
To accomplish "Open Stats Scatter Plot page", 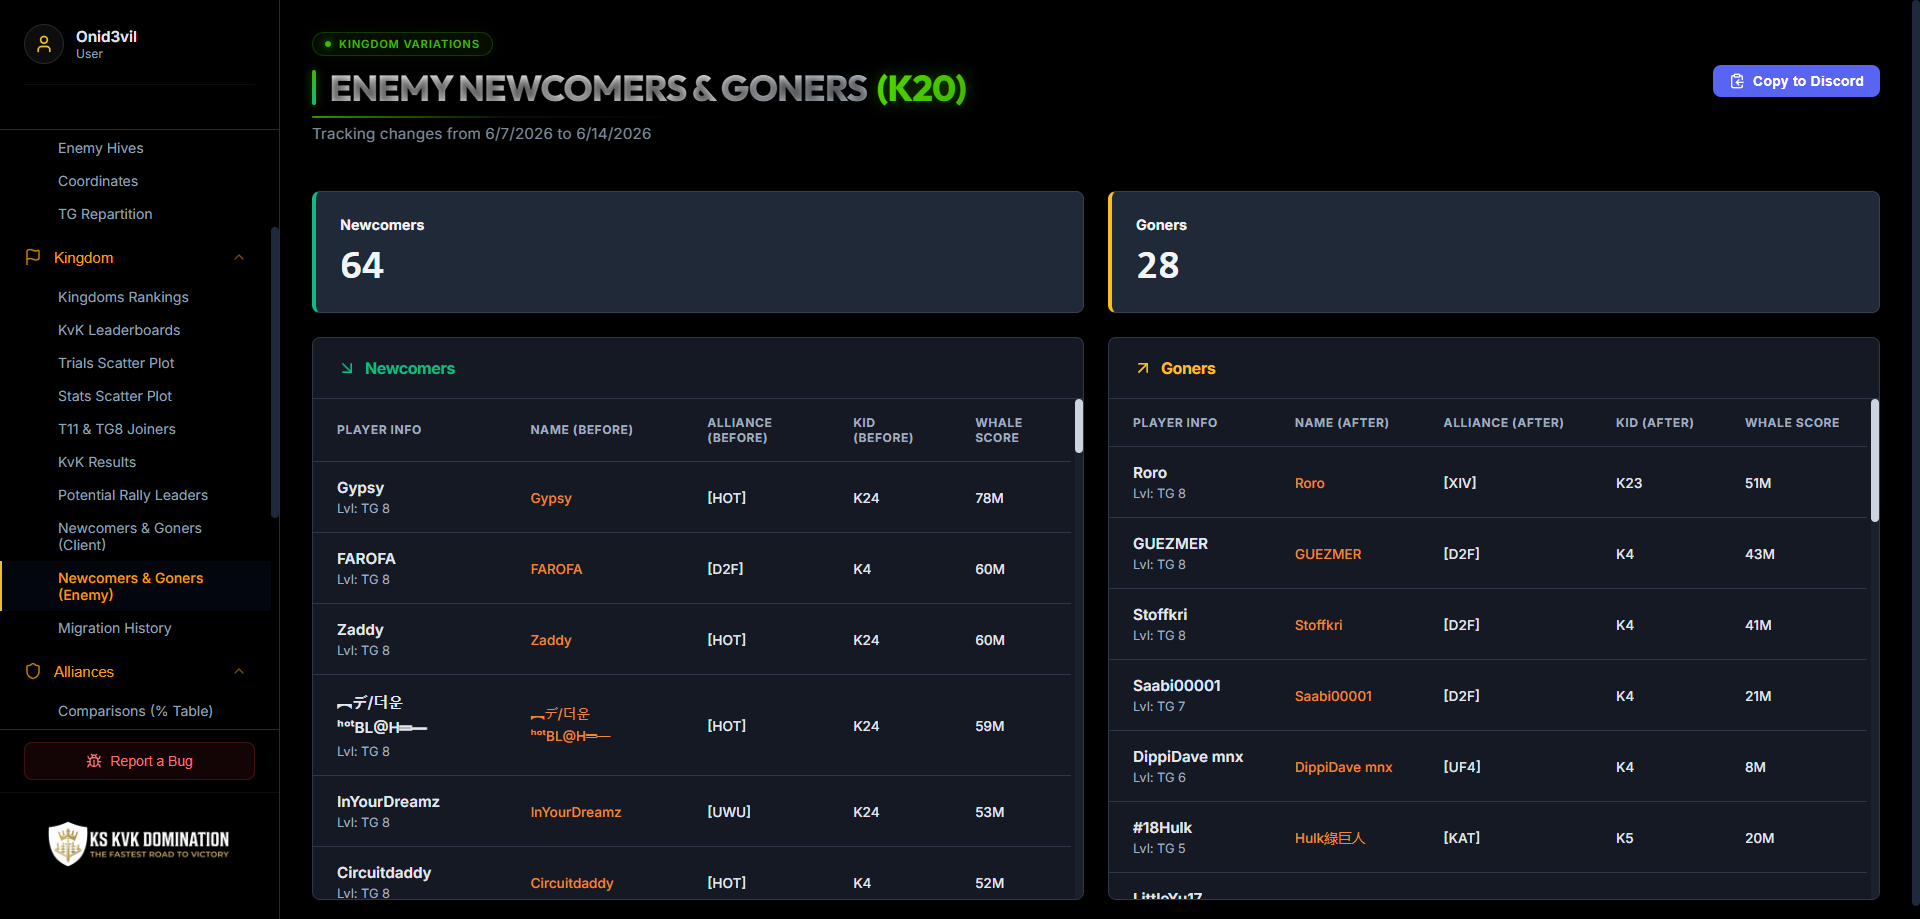I will (x=115, y=396).
